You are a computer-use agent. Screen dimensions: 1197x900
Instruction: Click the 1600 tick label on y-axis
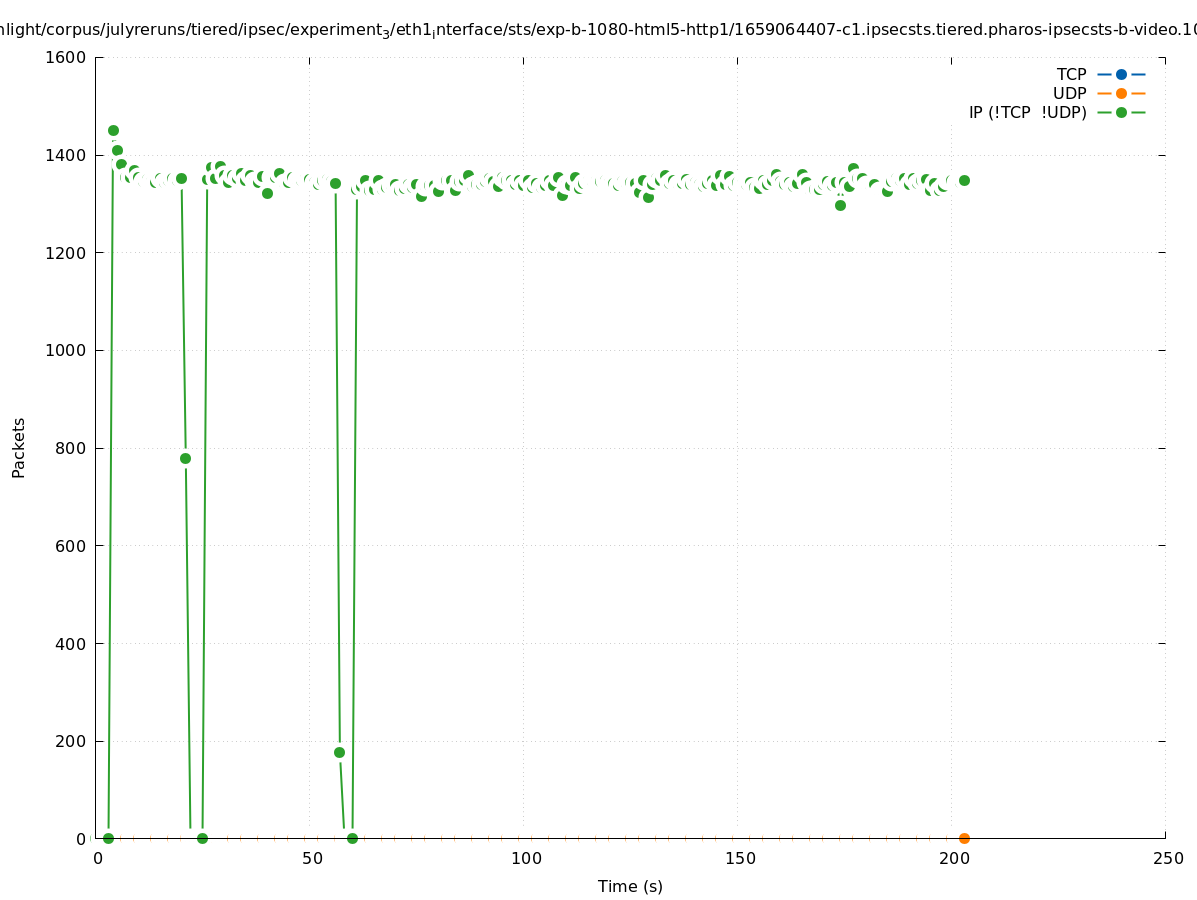(x=66, y=57)
